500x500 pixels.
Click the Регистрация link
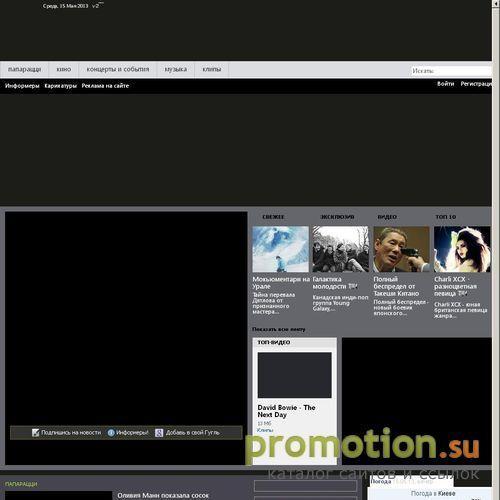pyautogui.click(x=476, y=84)
